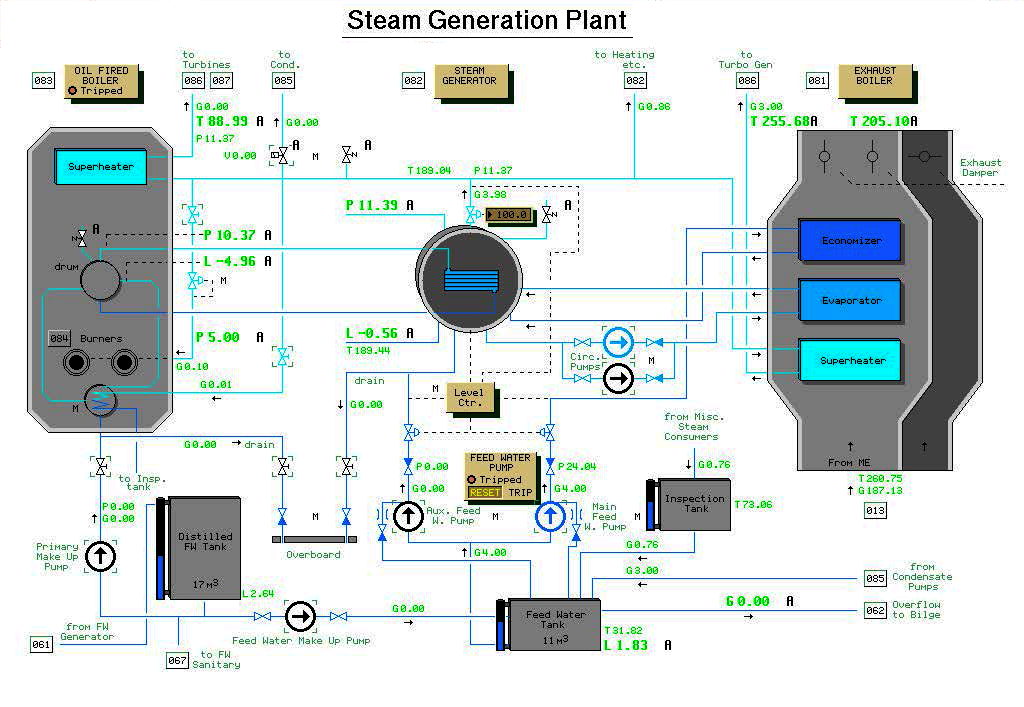Image resolution: width=1024 pixels, height=707 pixels.
Task: Follow link 062 Overflow to Bilge
Action: 875,611
